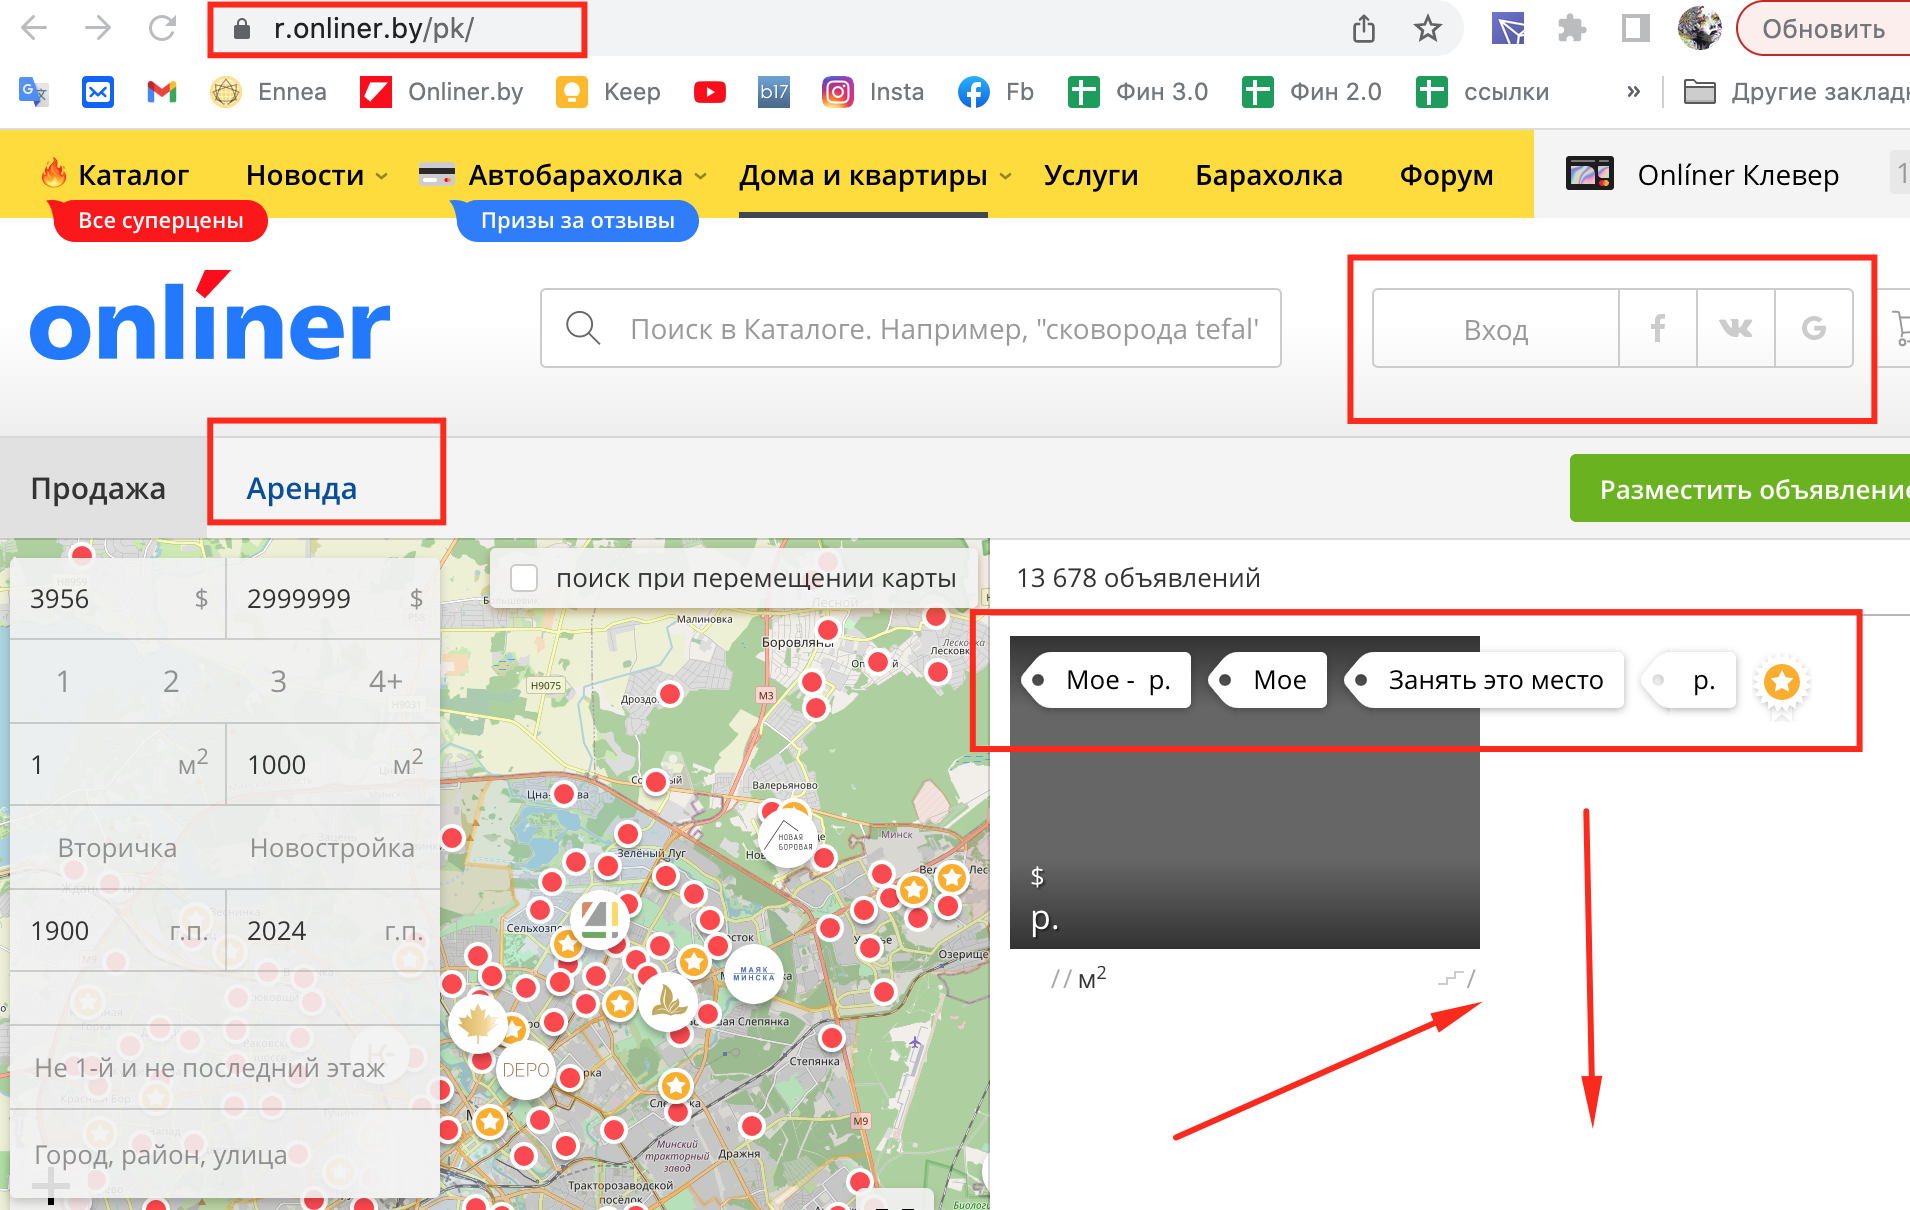Bookmark this page with the star icon

tap(1428, 29)
